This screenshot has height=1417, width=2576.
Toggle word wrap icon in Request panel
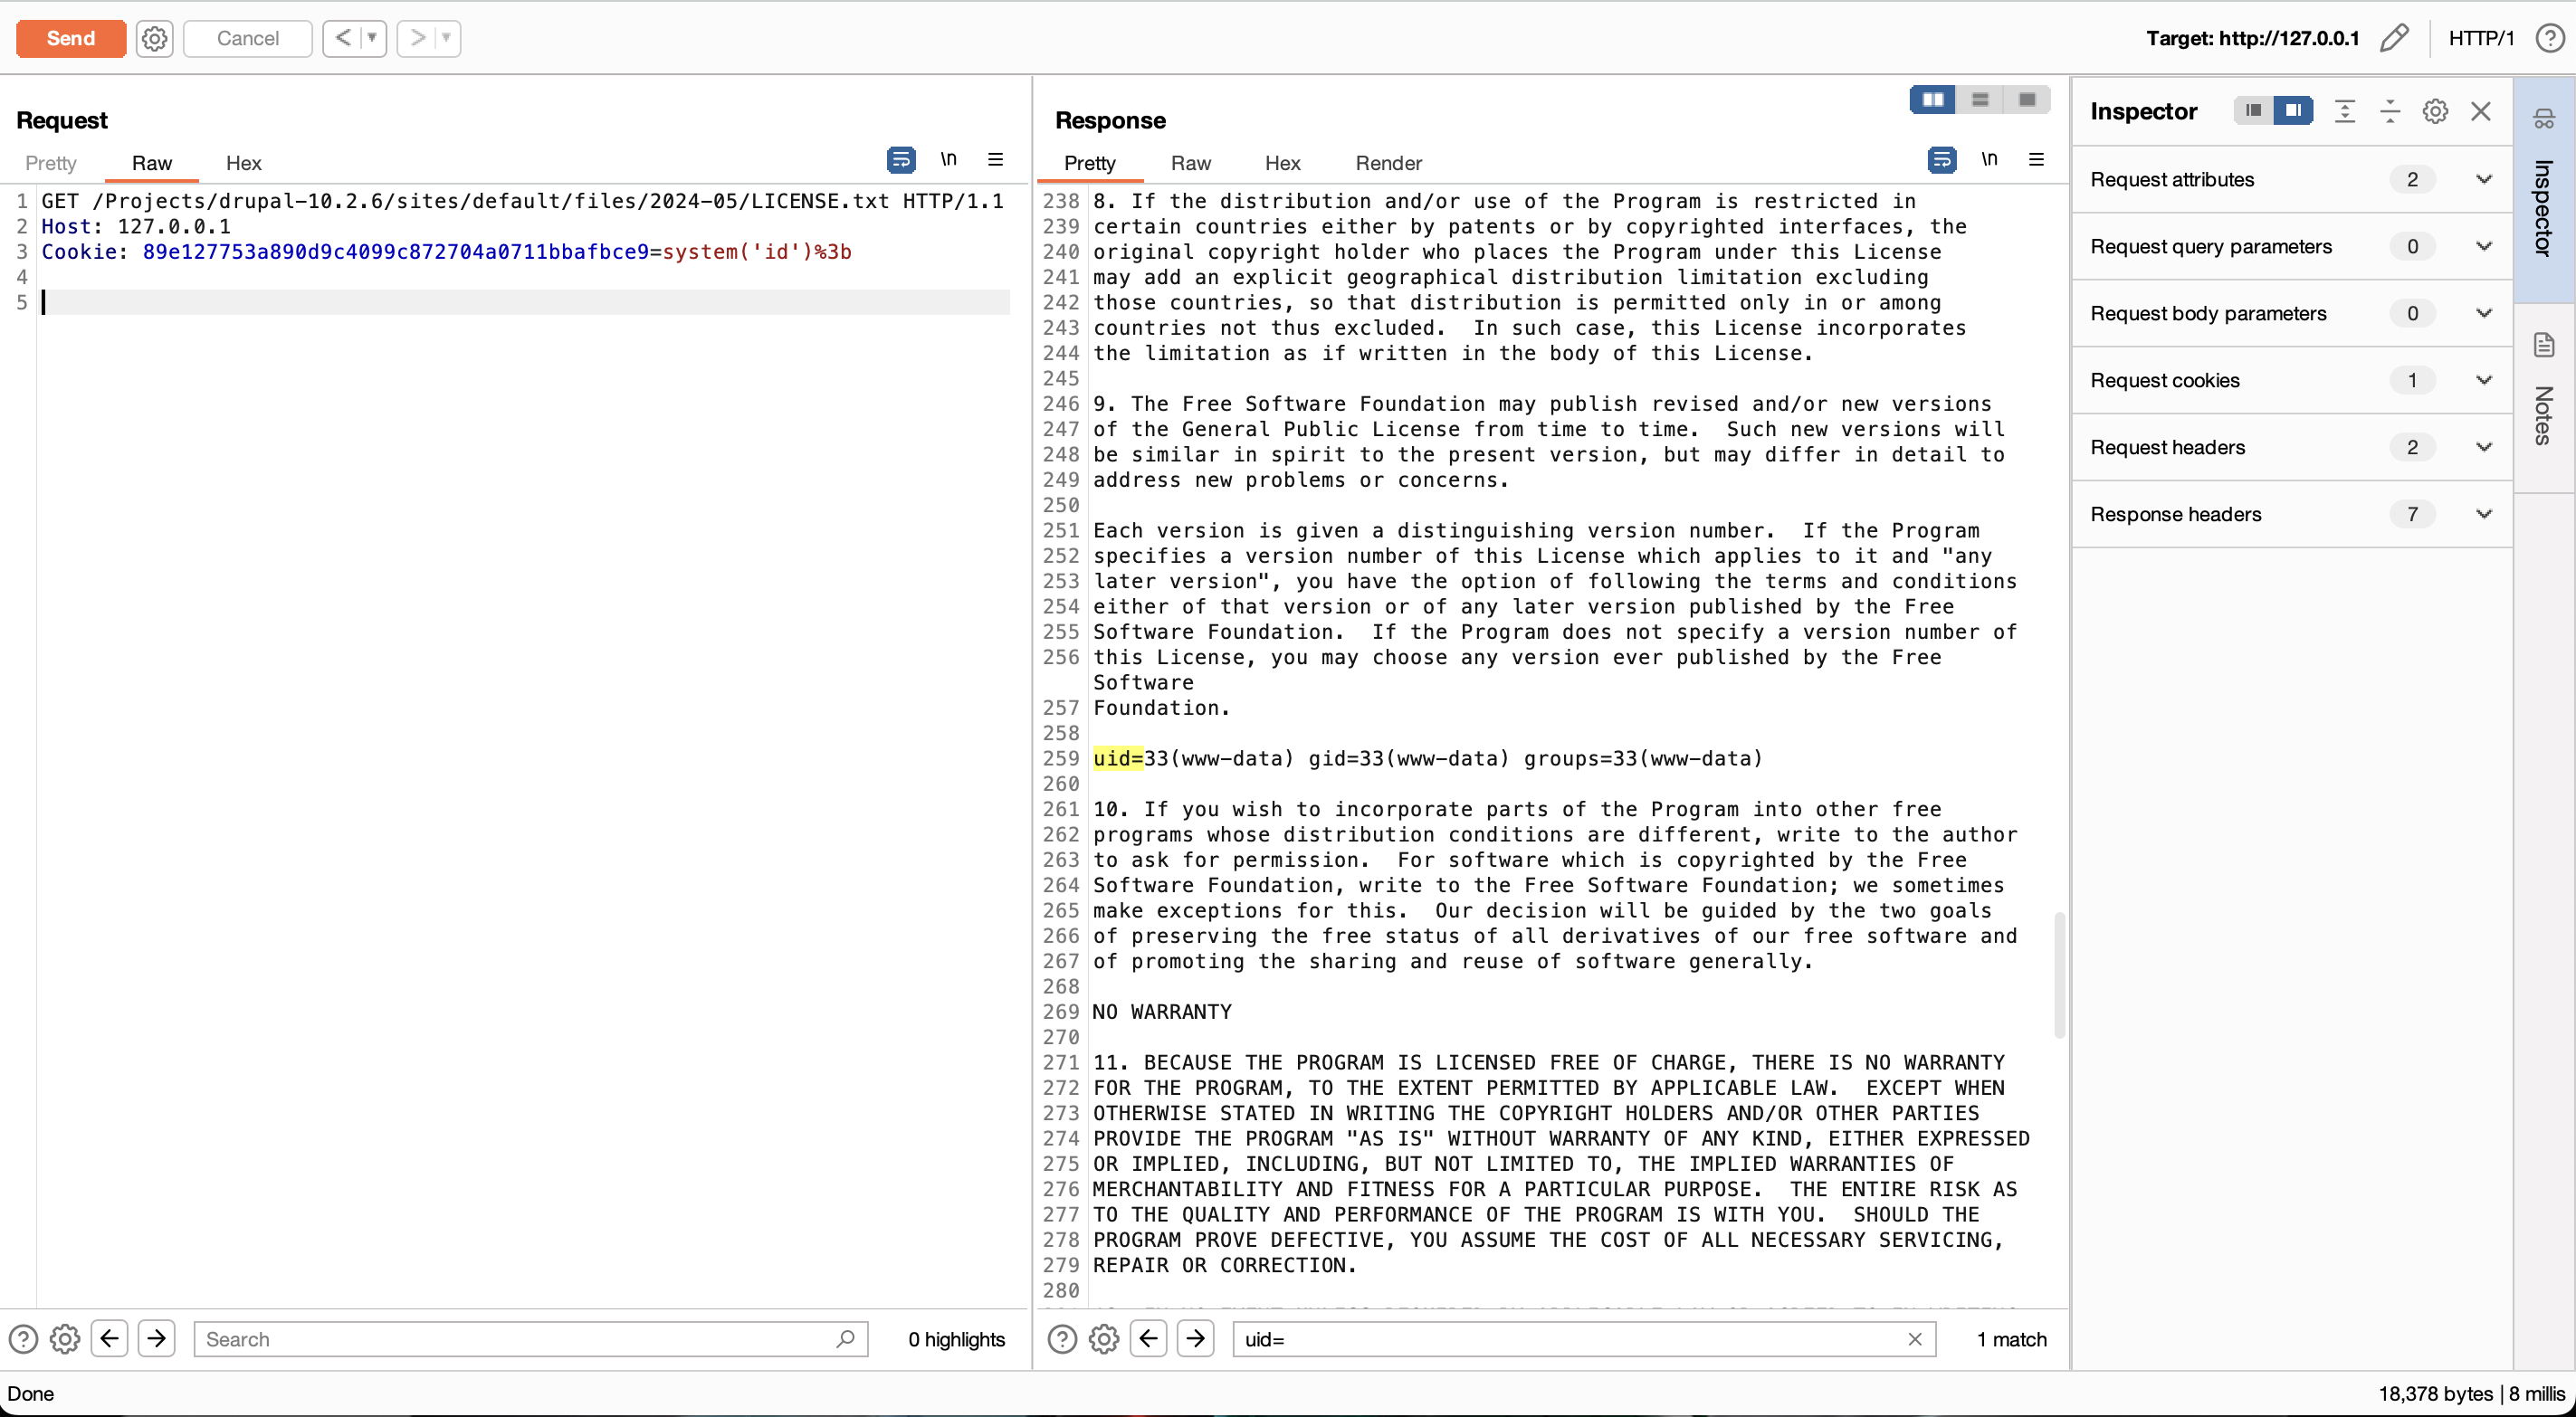(x=900, y=160)
